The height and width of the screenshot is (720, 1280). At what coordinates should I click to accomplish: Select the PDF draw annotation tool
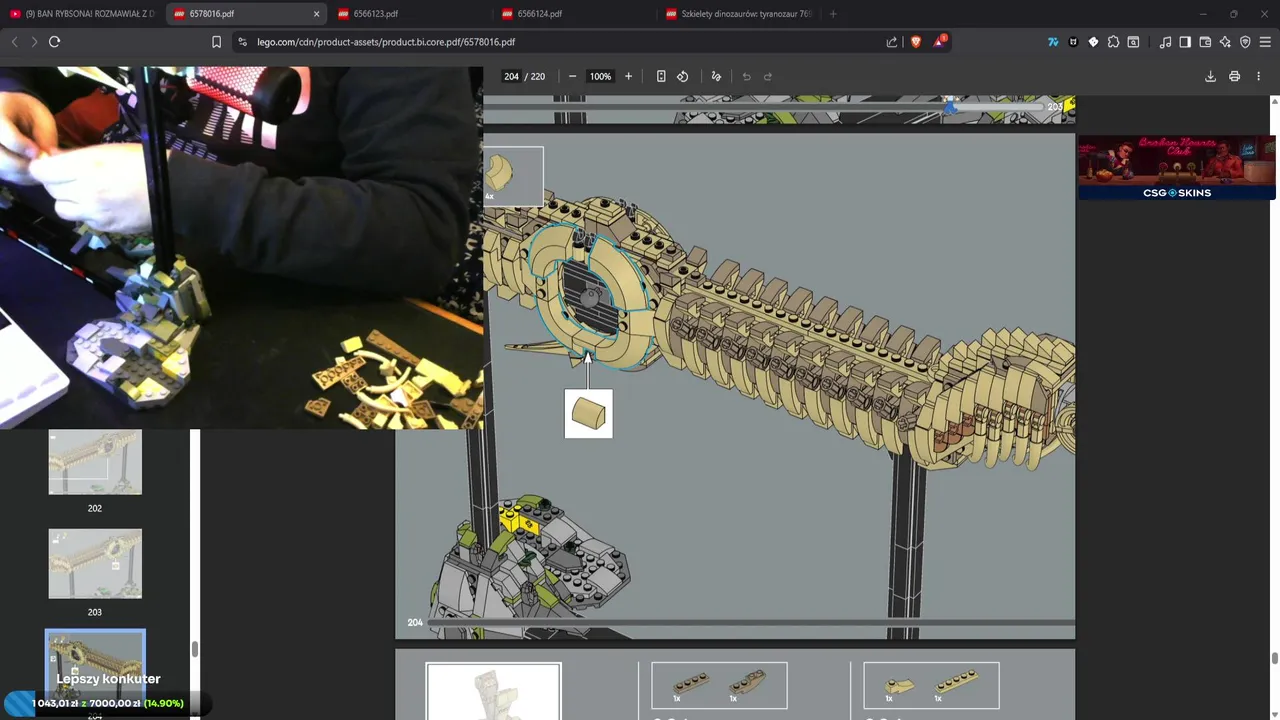click(x=716, y=76)
